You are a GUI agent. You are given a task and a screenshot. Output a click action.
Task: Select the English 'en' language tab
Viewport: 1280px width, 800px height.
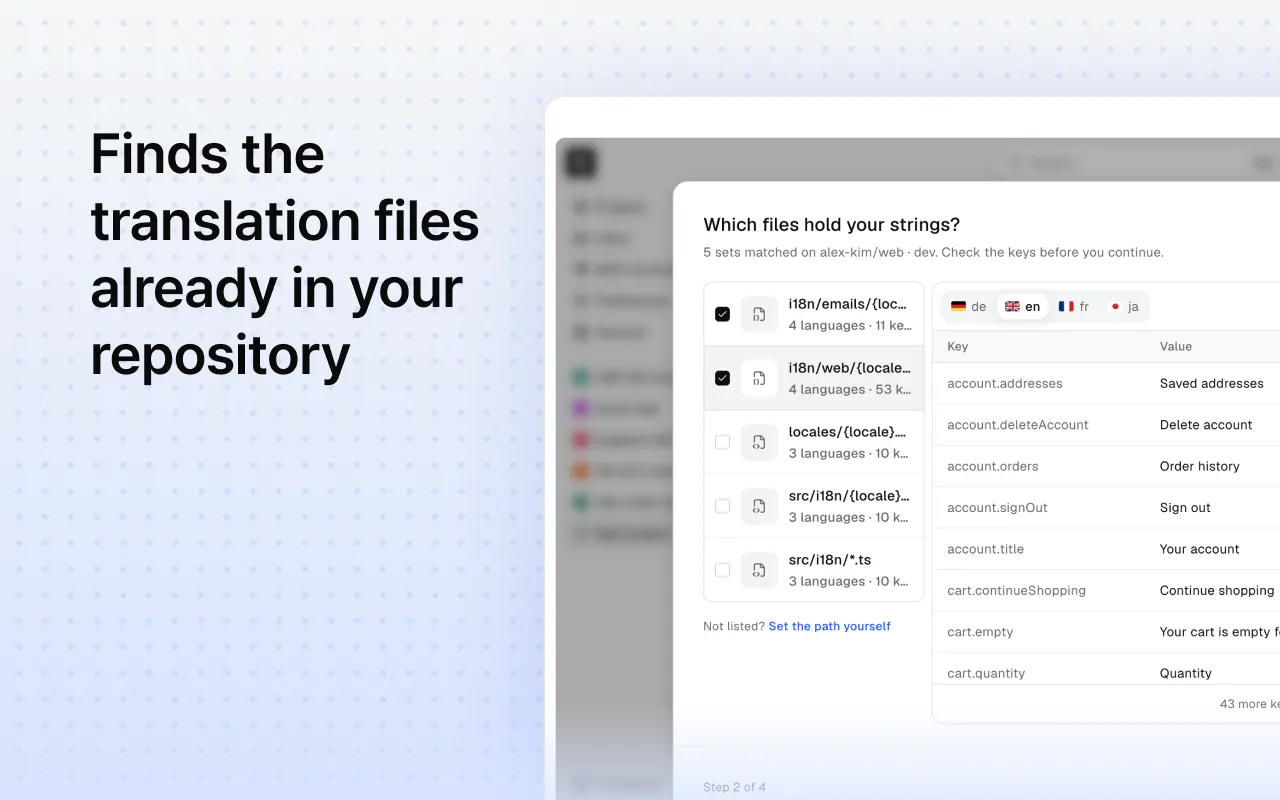(x=1022, y=307)
